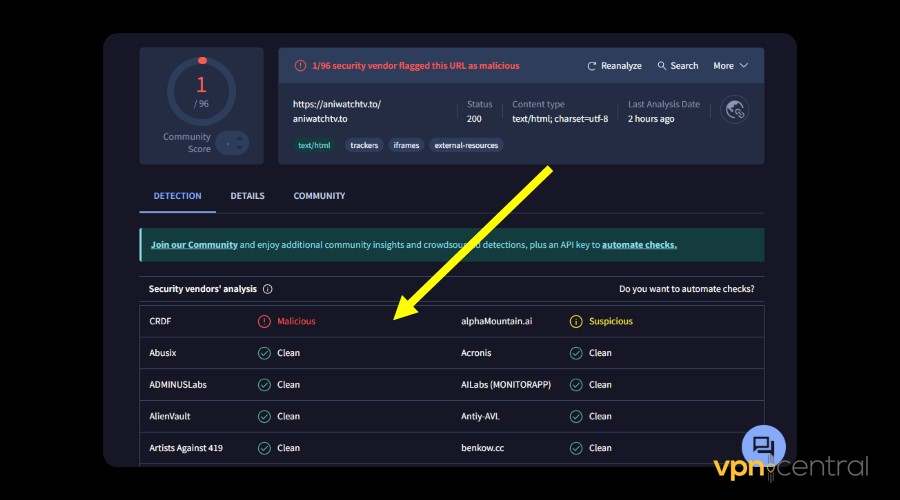Select the text/html tag

[314, 145]
